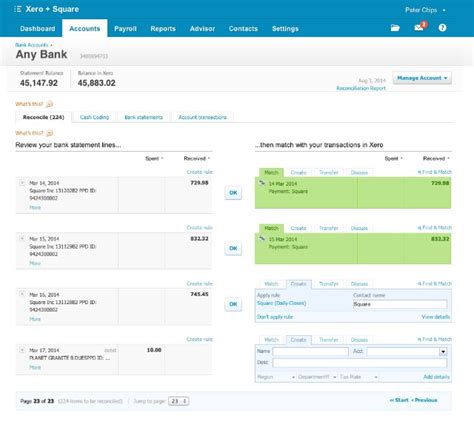The width and height of the screenshot is (474, 424).
Task: Open the Reconciliation Report link
Action: 361,88
